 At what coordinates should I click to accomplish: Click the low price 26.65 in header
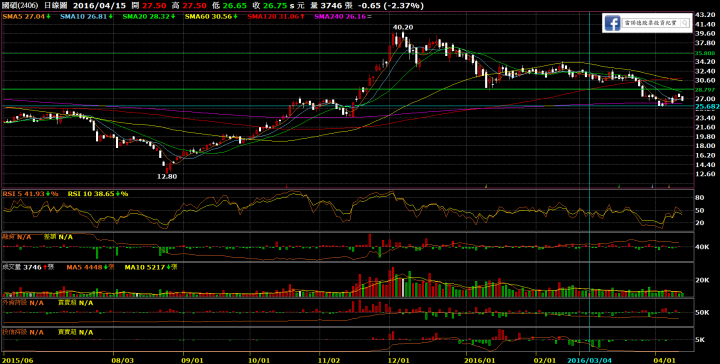pos(236,6)
